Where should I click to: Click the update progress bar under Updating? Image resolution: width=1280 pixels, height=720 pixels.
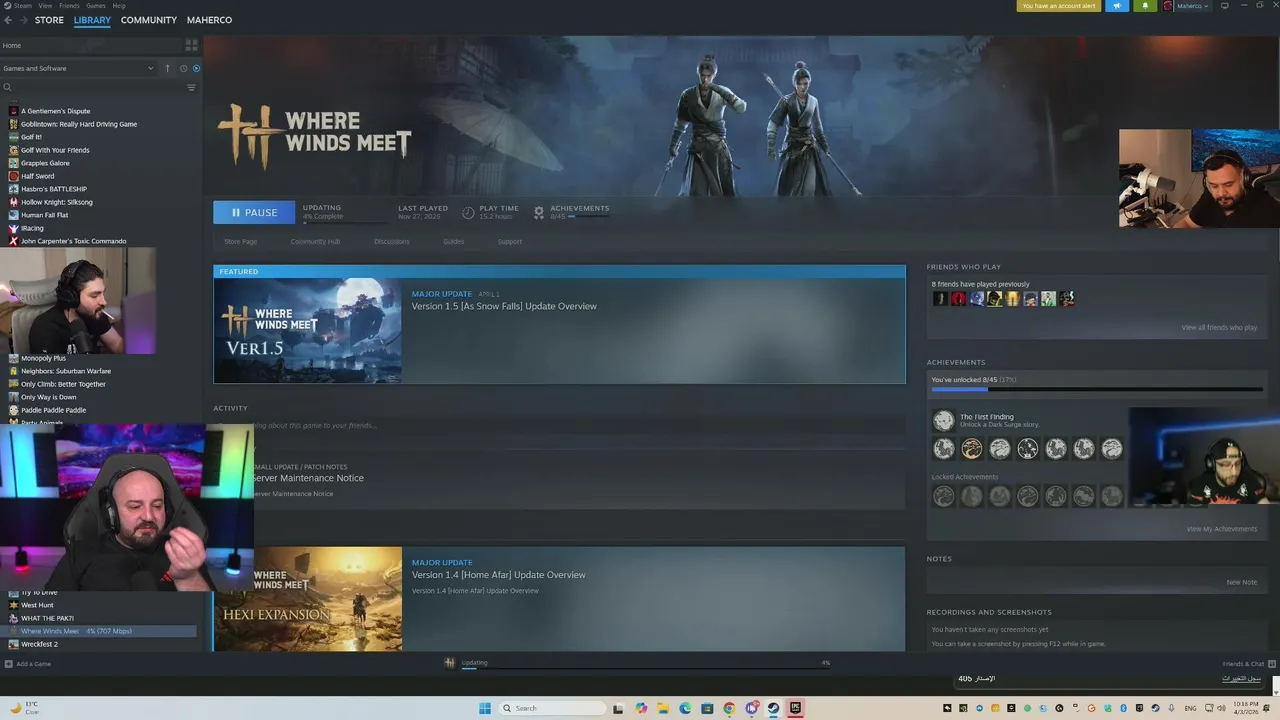click(x=345, y=221)
